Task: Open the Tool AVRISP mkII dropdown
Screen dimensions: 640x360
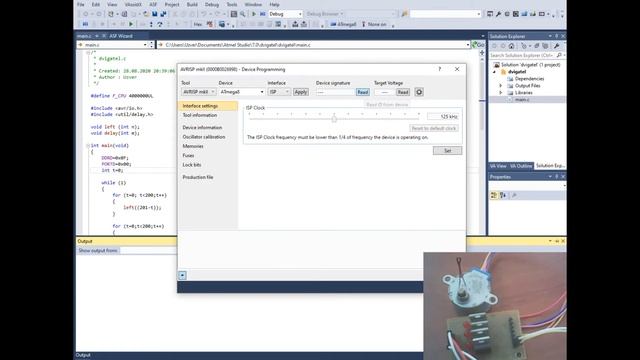Action: tap(198, 92)
